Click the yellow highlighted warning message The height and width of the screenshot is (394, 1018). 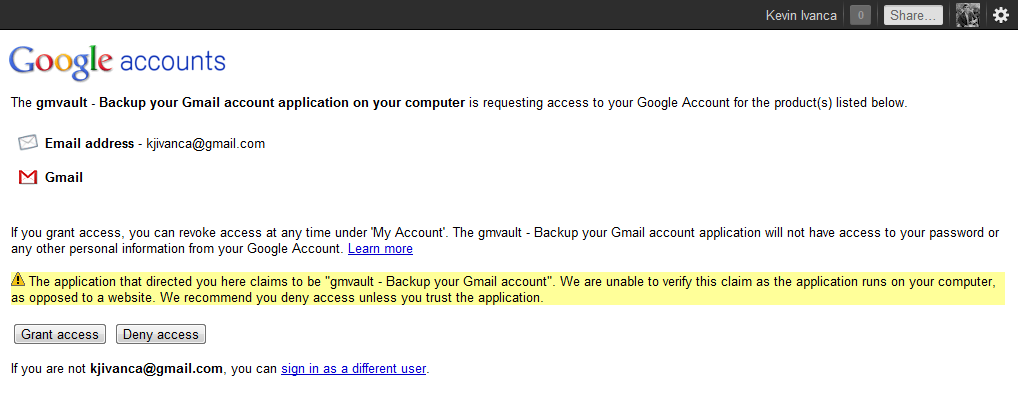tap(508, 289)
